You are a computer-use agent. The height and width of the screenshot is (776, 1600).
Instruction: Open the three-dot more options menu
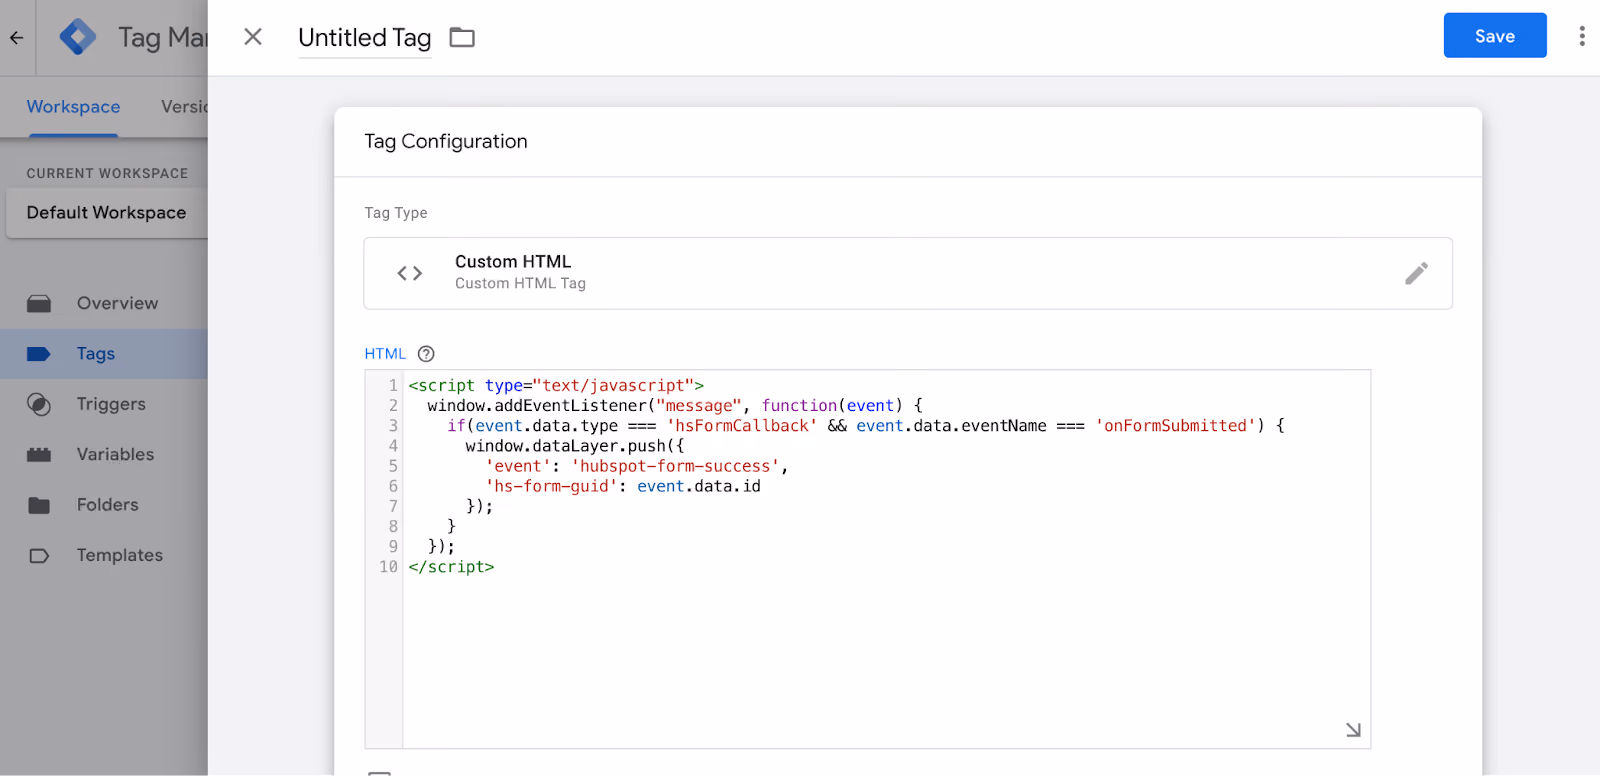1582,36
